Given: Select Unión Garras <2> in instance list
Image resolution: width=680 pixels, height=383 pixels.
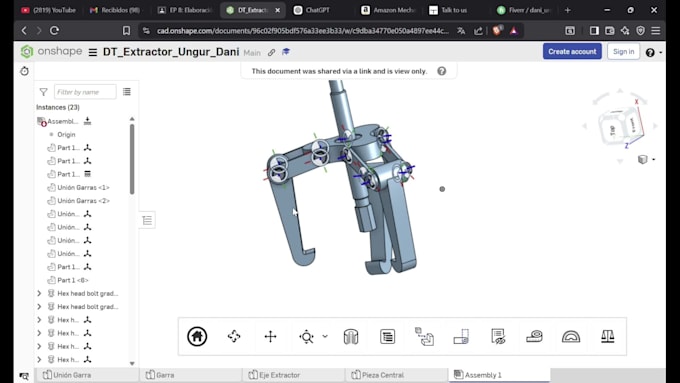Looking at the screenshot, I should pos(83,201).
